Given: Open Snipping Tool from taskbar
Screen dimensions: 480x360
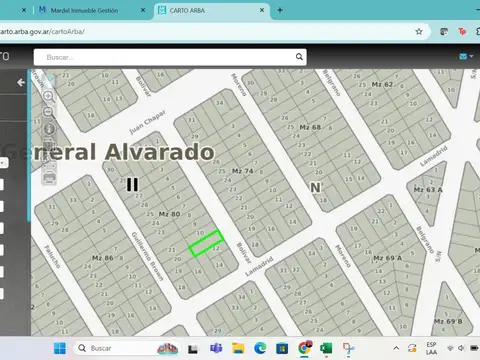Looking at the screenshot, I should point(348,349).
